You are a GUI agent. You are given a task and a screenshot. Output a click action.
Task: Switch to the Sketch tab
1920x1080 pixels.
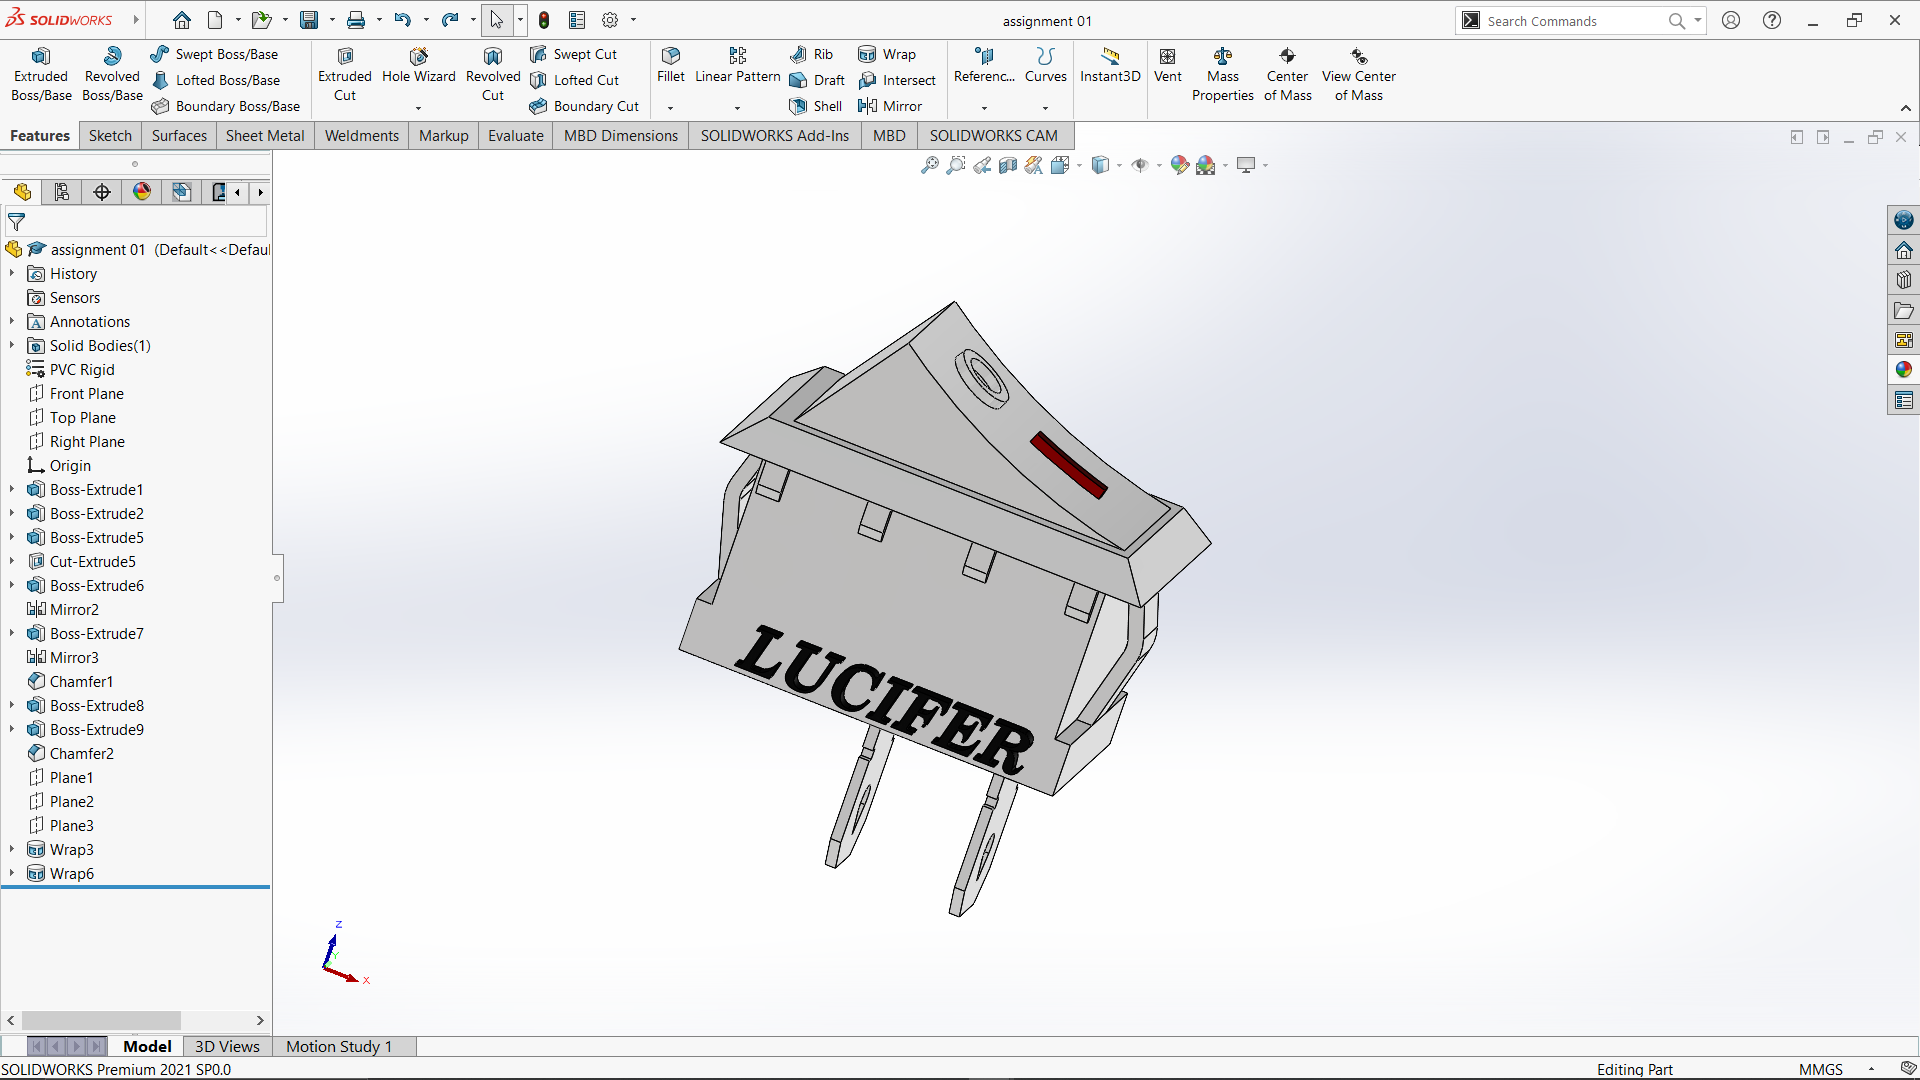(110, 136)
